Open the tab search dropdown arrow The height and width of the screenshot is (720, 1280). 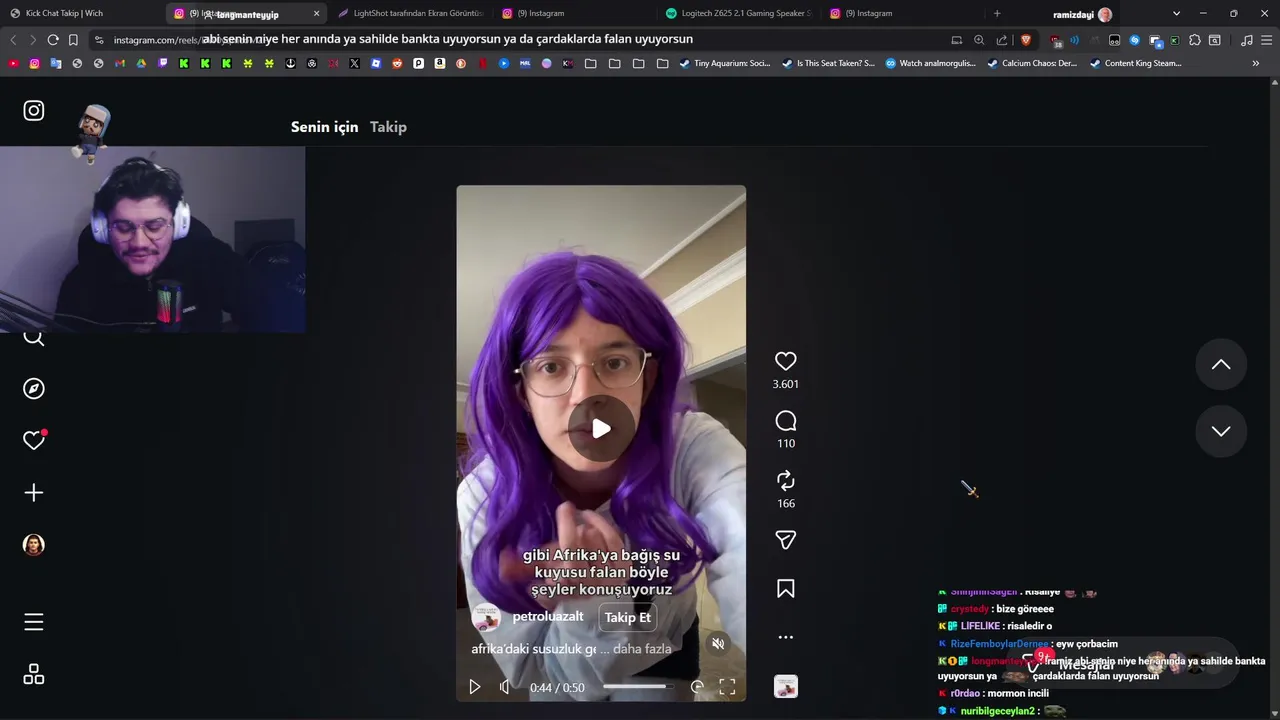(x=1176, y=14)
